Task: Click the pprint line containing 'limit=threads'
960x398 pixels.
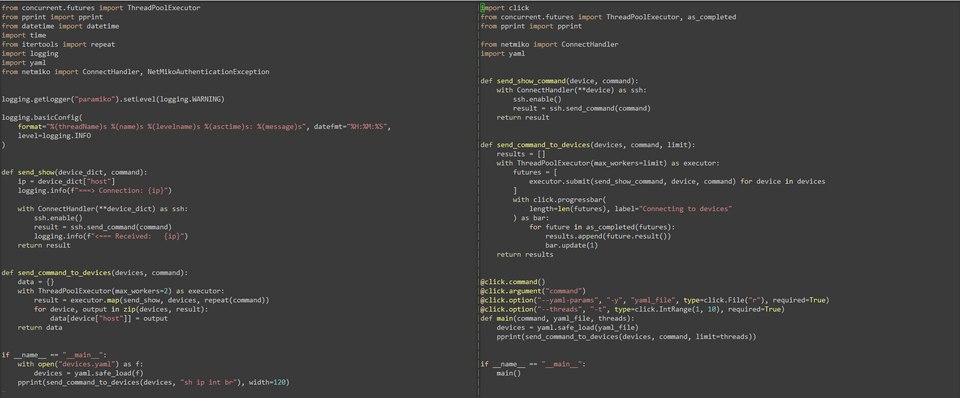Action: 627,337
